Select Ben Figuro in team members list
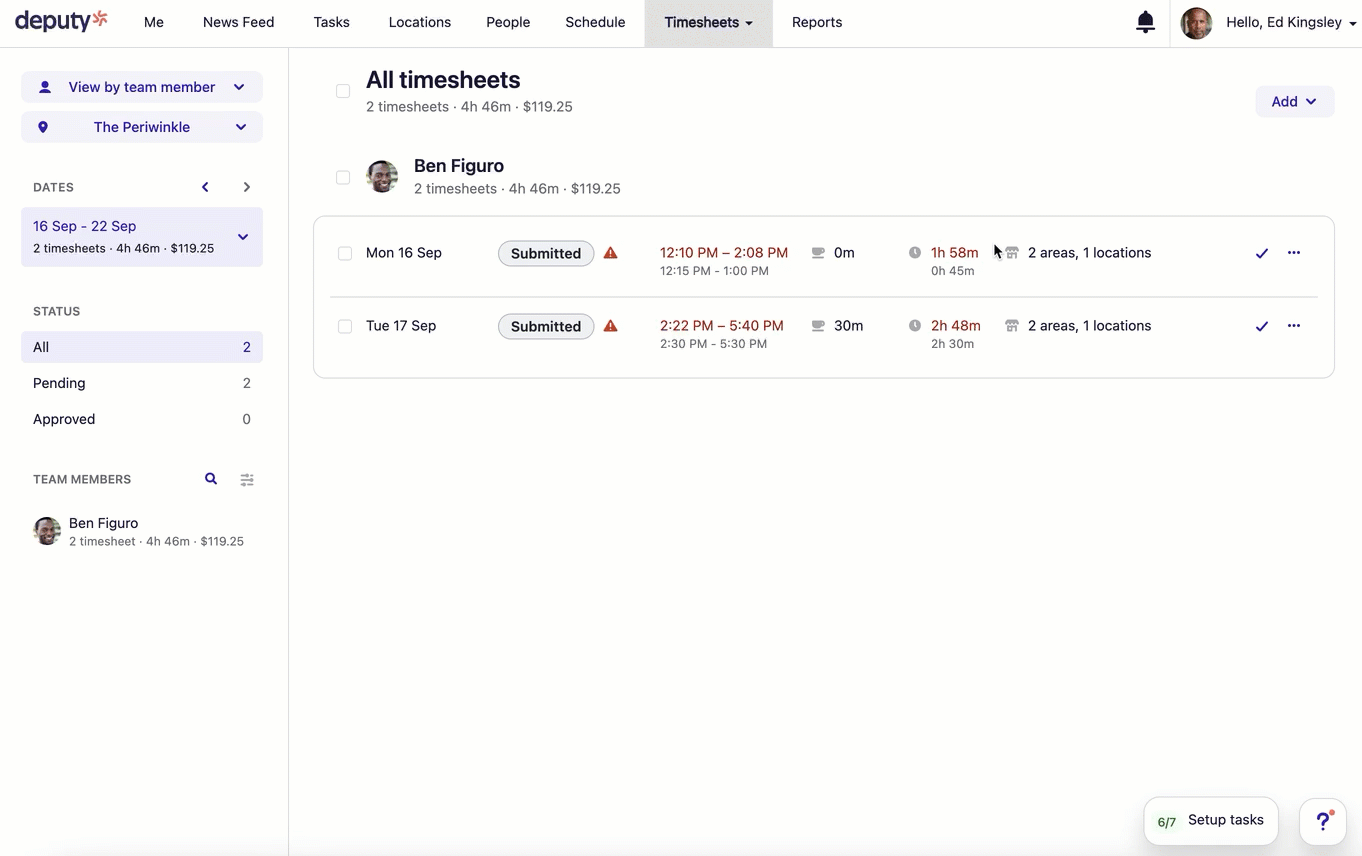Screen dimensions: 1362x856 click(142, 531)
